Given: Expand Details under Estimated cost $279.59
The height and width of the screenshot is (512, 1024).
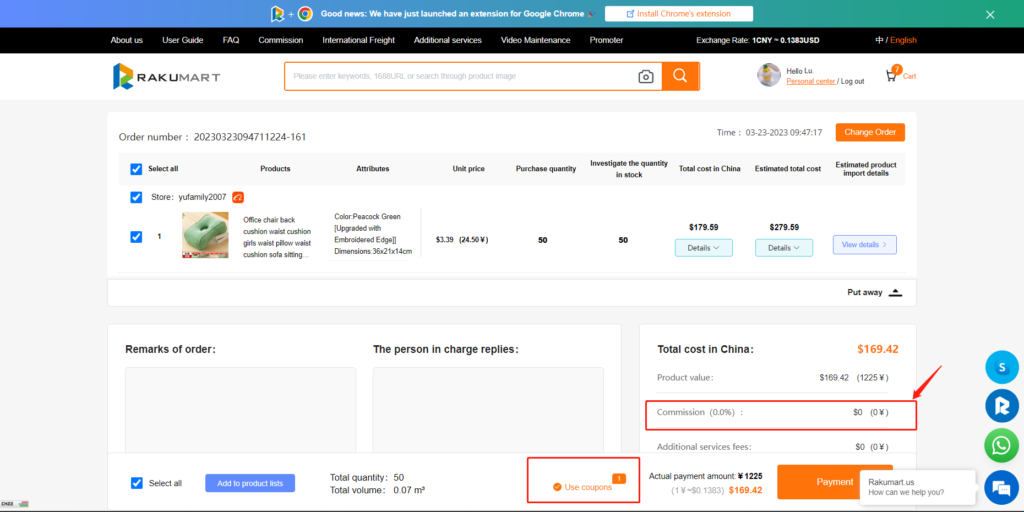Looking at the screenshot, I should click(784, 248).
